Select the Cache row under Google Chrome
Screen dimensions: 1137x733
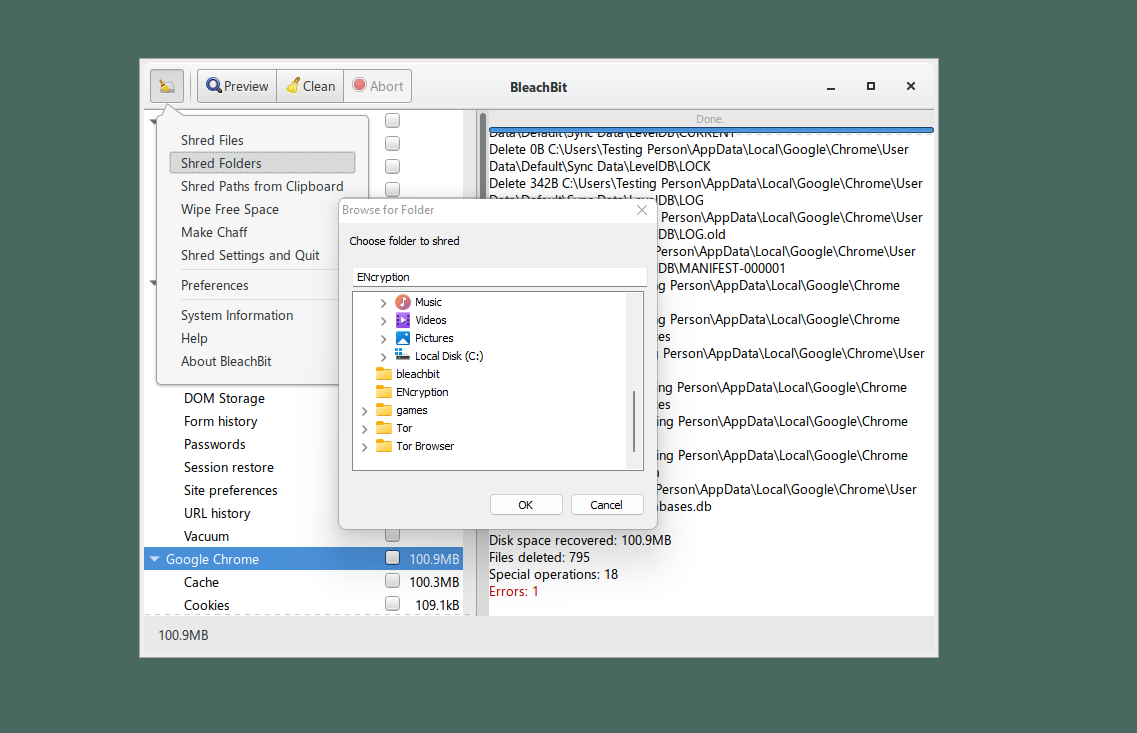point(303,582)
